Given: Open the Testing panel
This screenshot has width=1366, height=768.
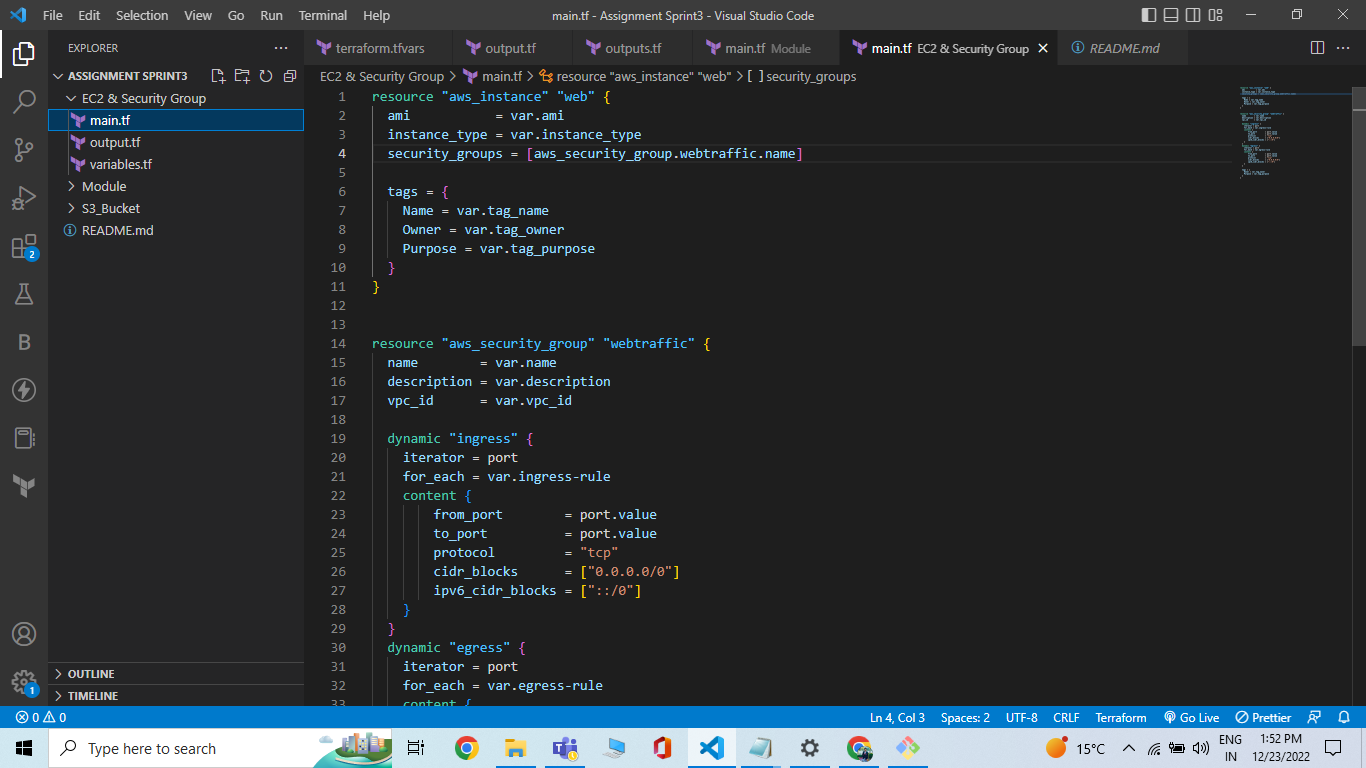Looking at the screenshot, I should tap(24, 293).
